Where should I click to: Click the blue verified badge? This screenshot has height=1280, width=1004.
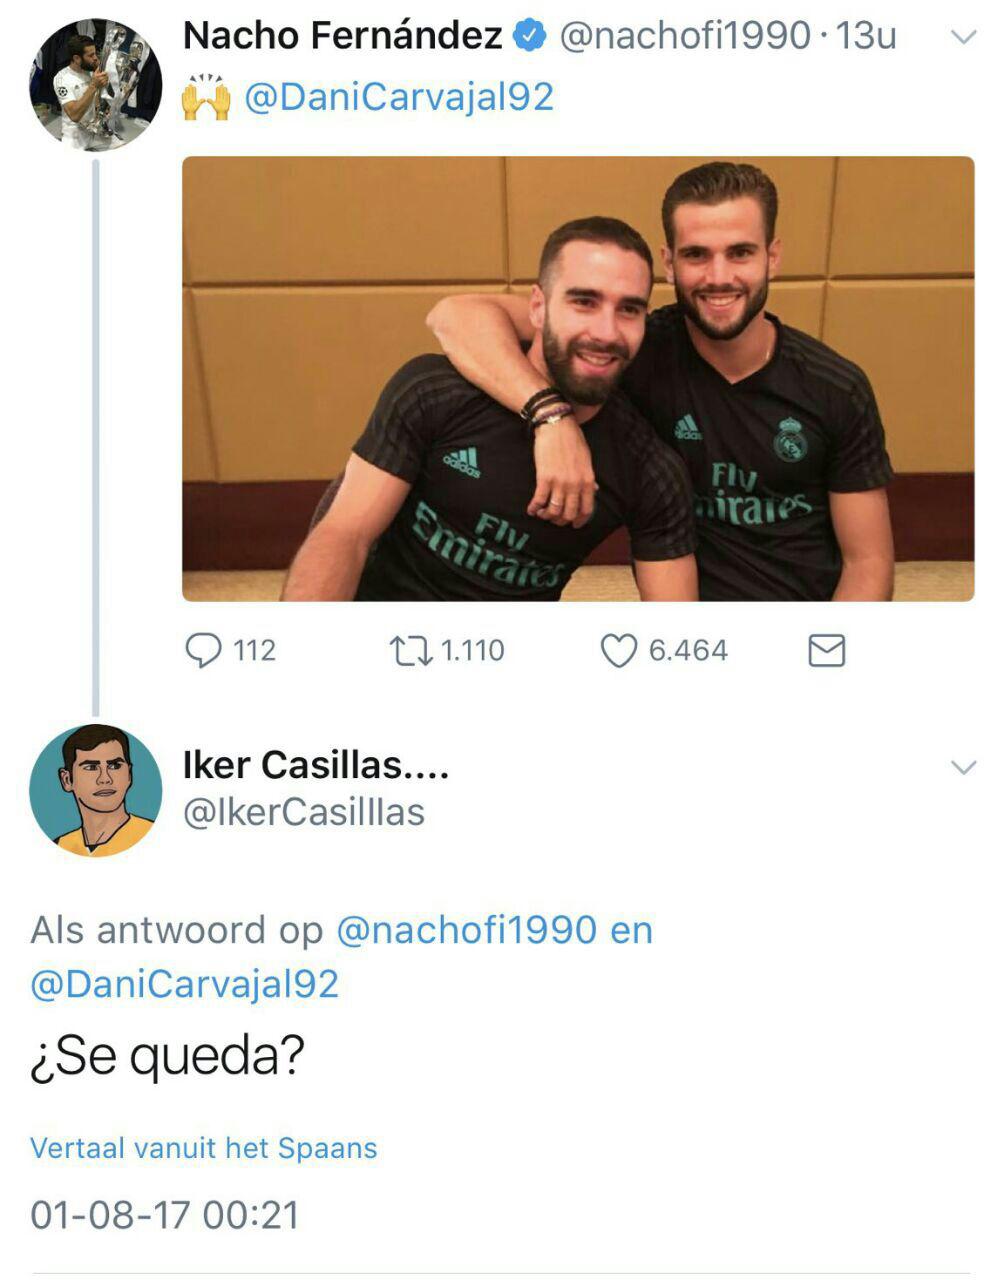pos(530,37)
